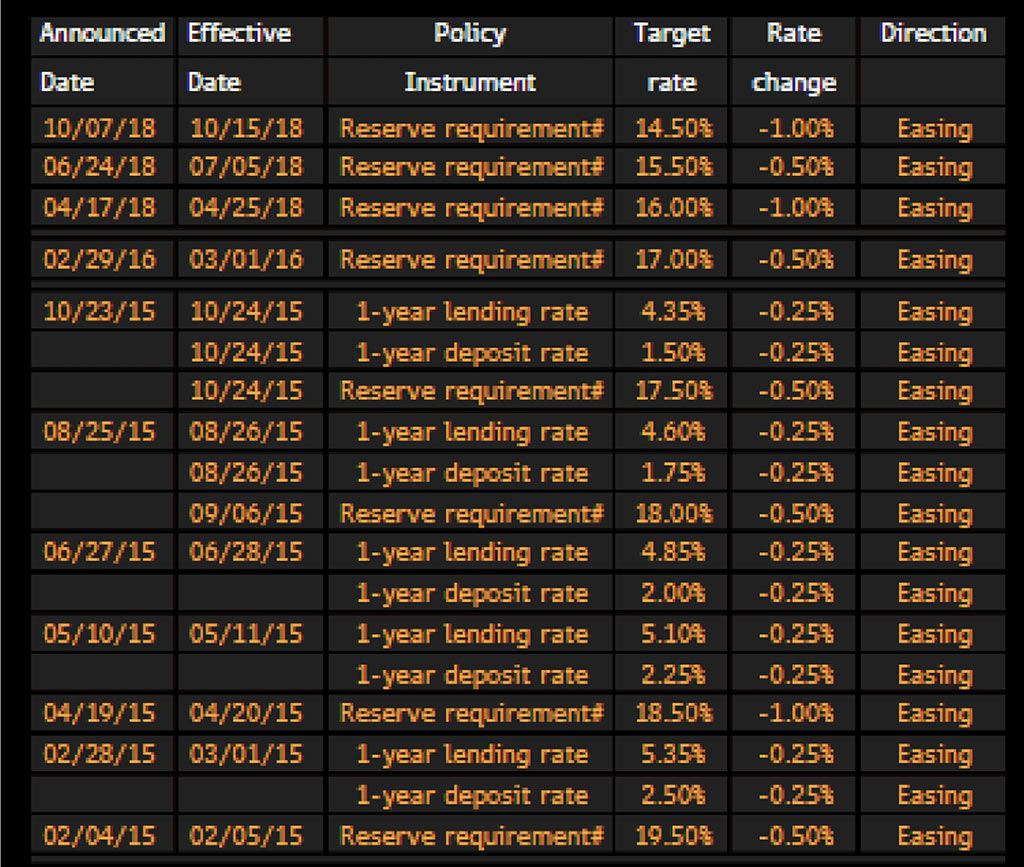Select effective date 06/28/15
The image size is (1024, 867).
tap(247, 552)
